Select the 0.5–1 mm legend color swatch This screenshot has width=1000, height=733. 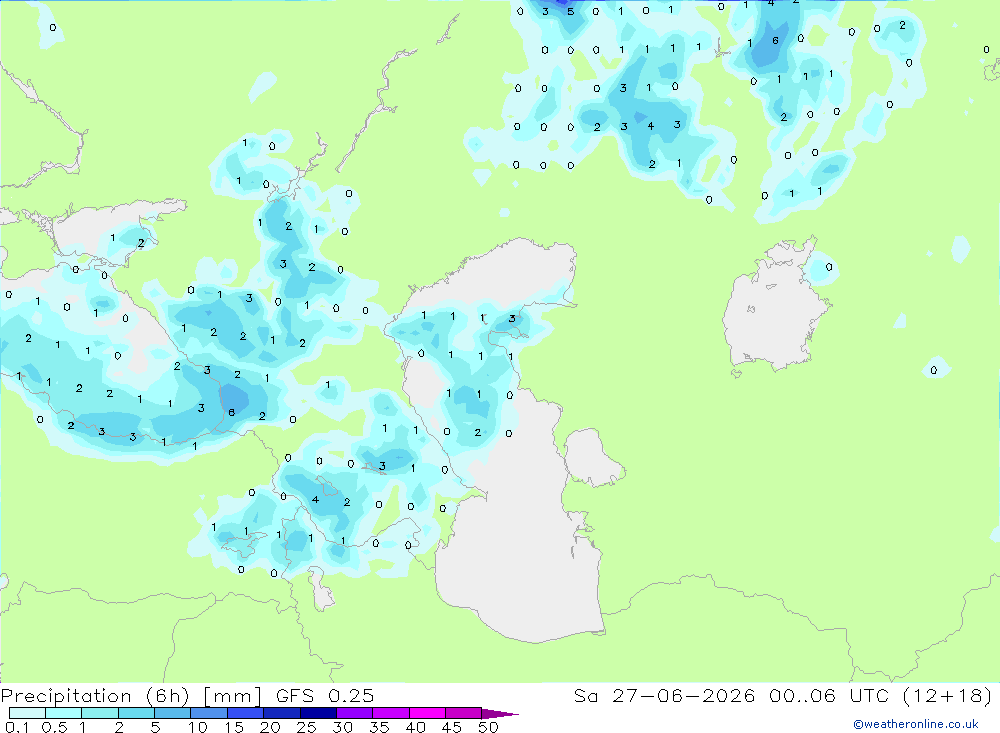coord(63,713)
